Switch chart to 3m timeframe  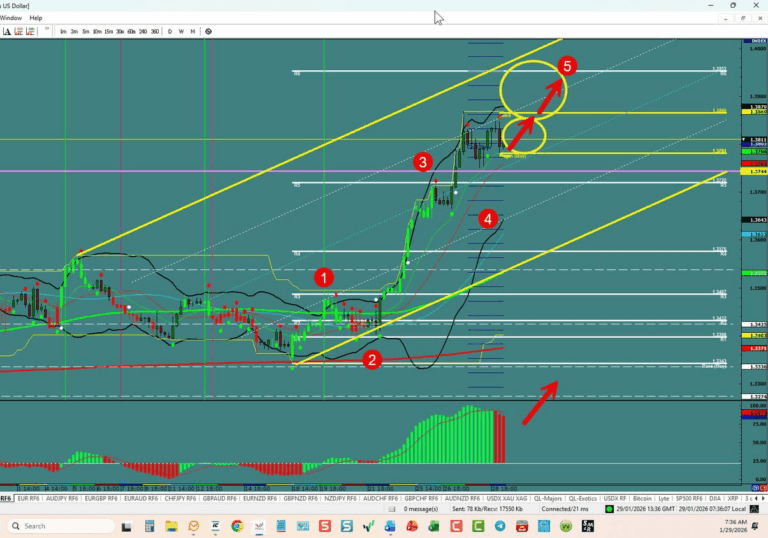point(74,31)
